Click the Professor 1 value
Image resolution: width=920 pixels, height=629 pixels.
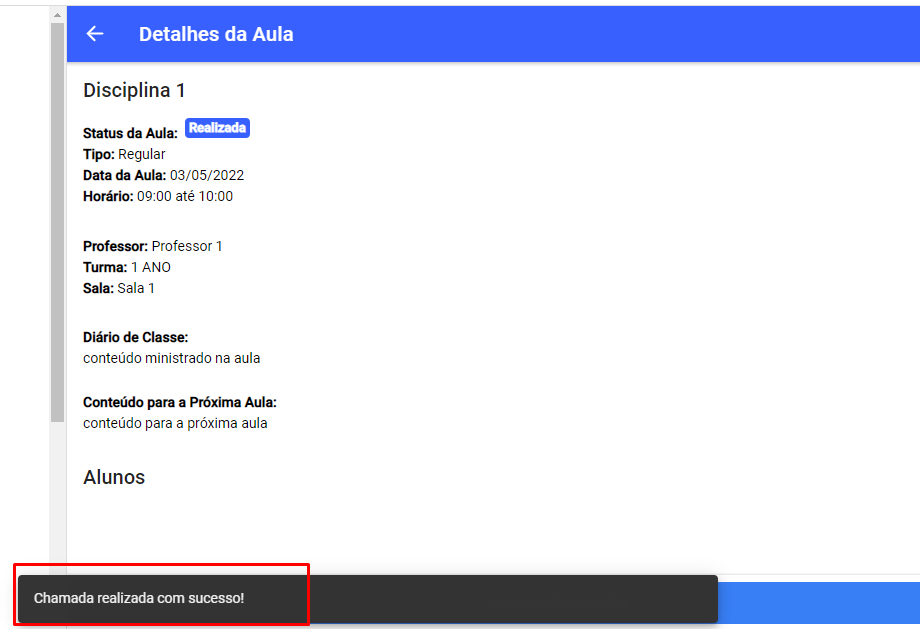[187, 246]
